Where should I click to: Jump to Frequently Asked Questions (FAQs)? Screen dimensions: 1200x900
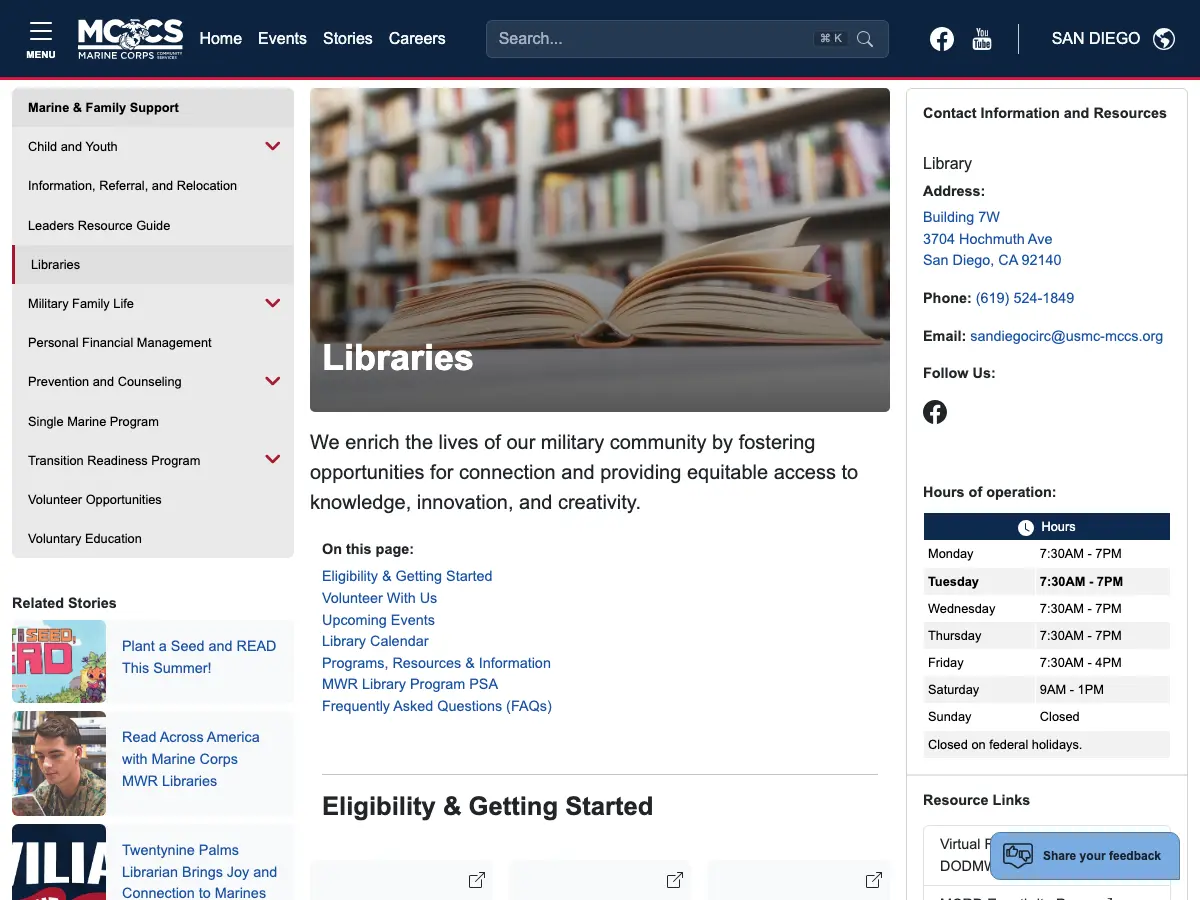tap(437, 706)
